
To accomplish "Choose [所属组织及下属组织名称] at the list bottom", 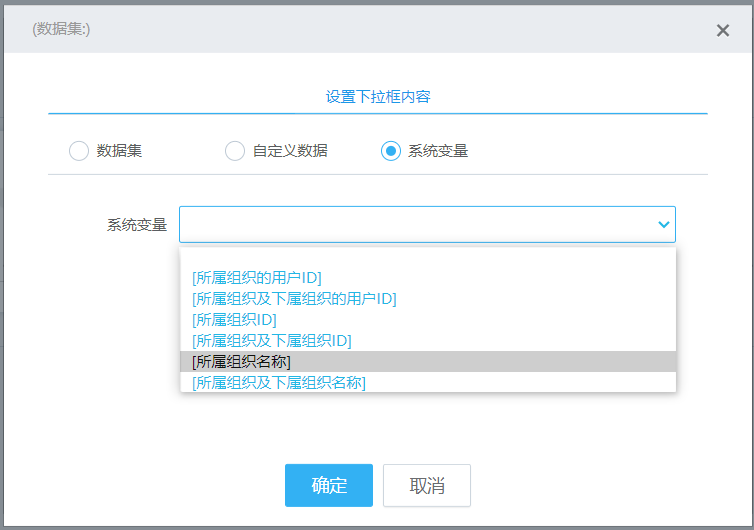I will pyautogui.click(x=279, y=382).
